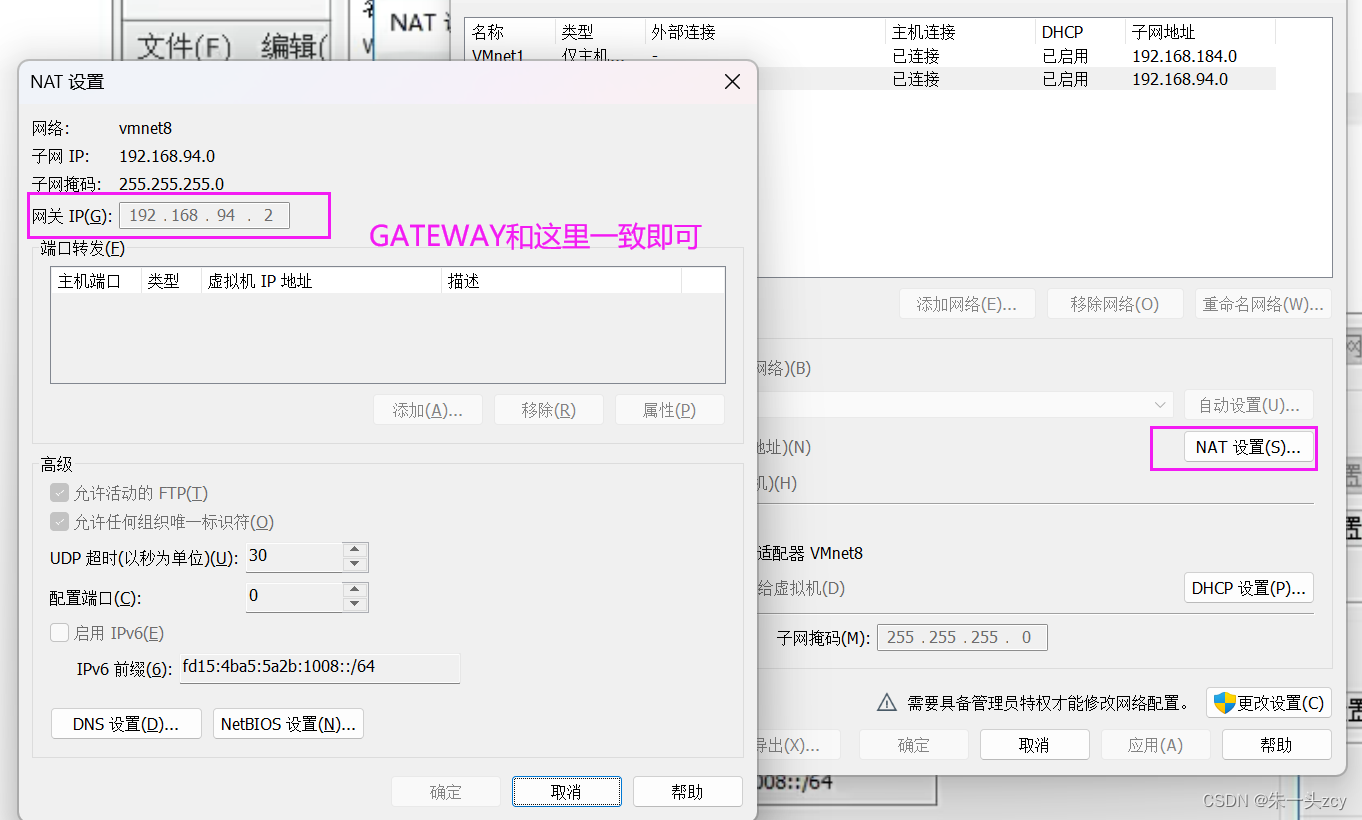Click the IPv6 前缀 field
This screenshot has height=820, width=1362.
320,668
